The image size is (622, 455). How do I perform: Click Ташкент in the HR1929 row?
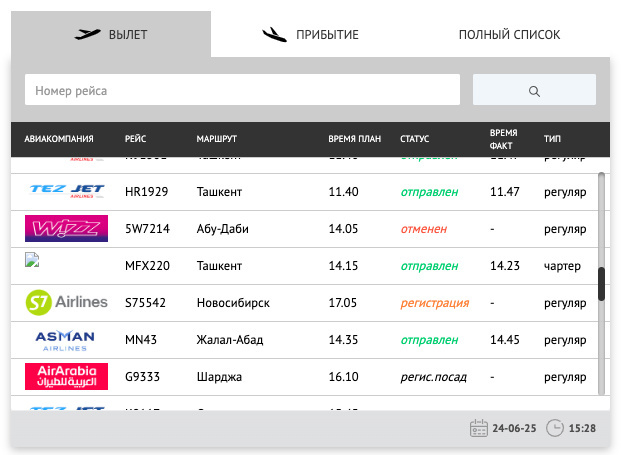click(219, 192)
